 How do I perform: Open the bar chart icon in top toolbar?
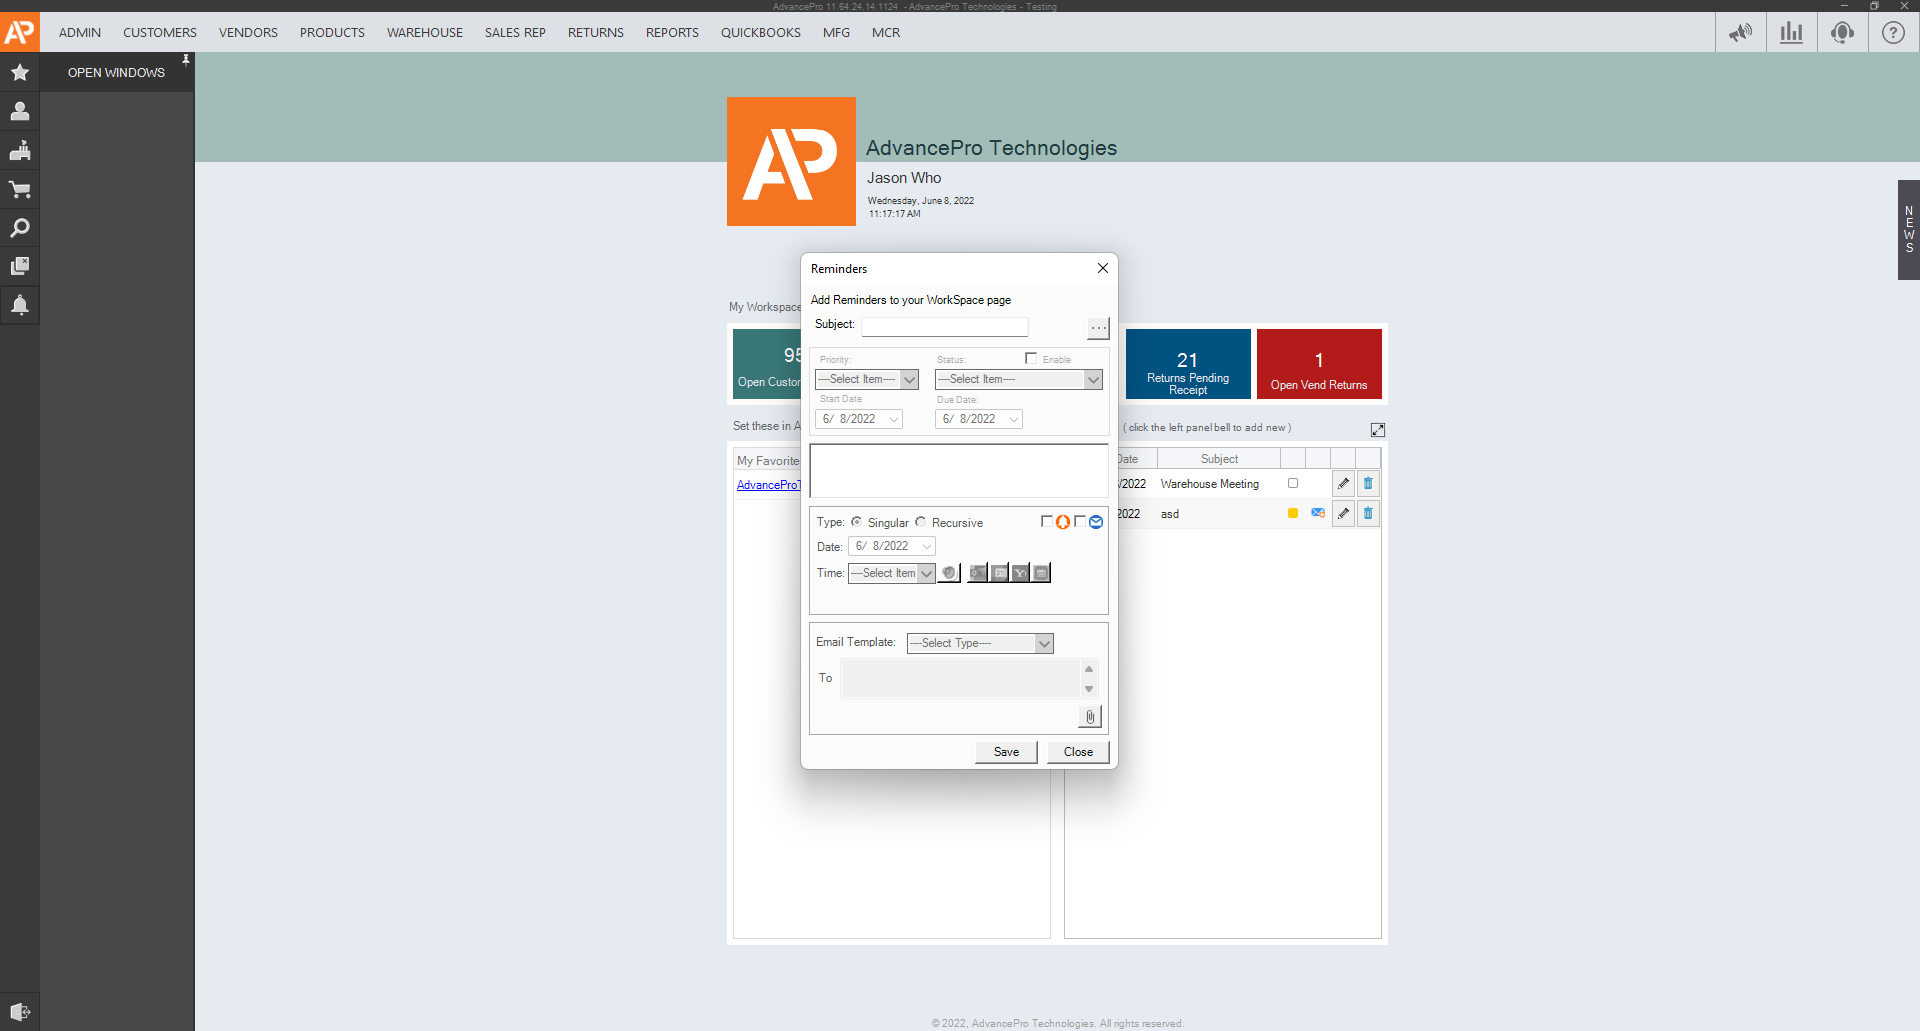pyautogui.click(x=1791, y=33)
